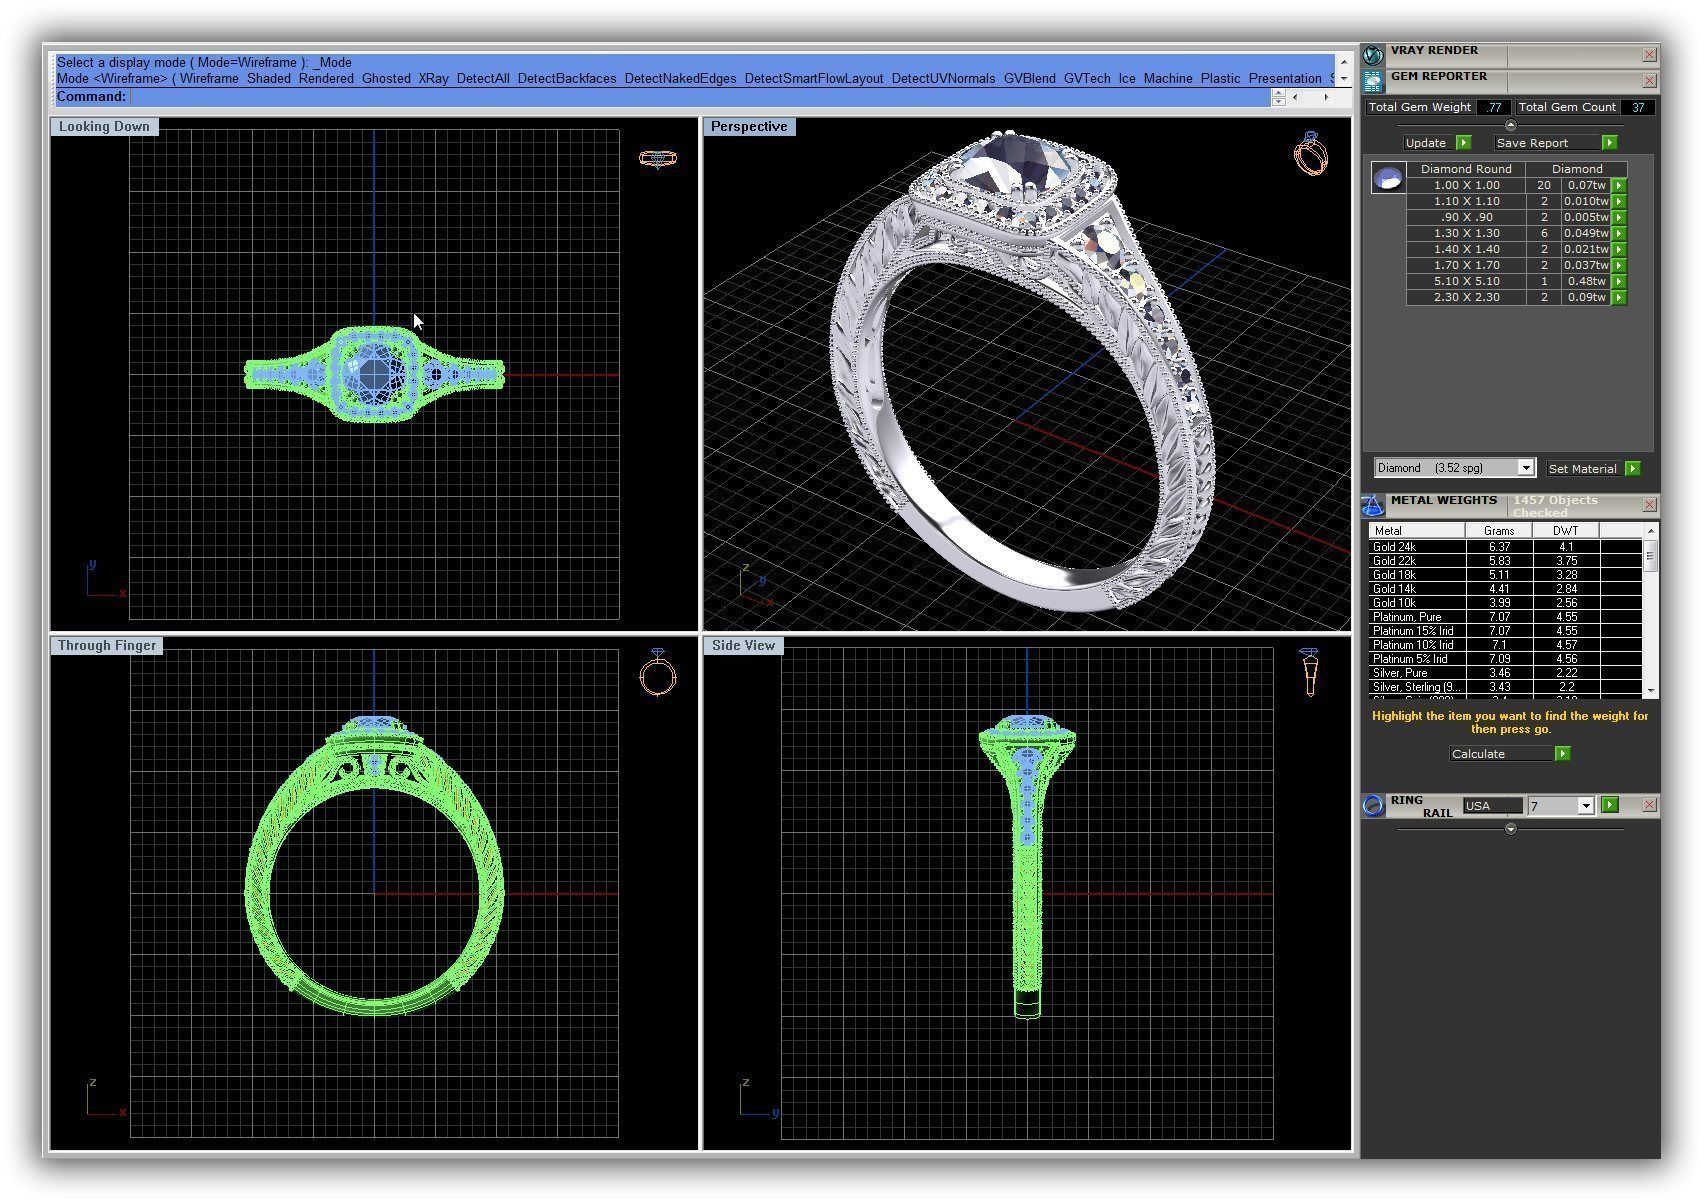1703x1201 pixels.
Task: Click the Gem Reporter panel icon
Action: click(x=1374, y=80)
